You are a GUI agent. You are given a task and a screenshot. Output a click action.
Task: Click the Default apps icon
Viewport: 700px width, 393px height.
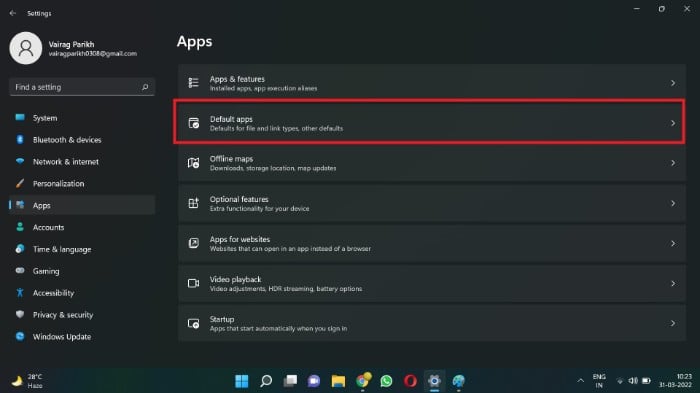point(193,123)
